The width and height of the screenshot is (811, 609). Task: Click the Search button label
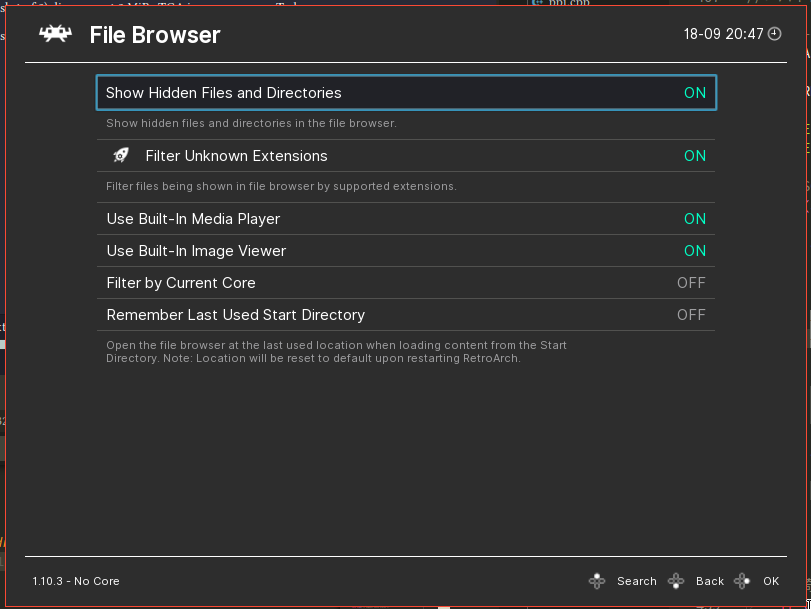[x=637, y=581]
